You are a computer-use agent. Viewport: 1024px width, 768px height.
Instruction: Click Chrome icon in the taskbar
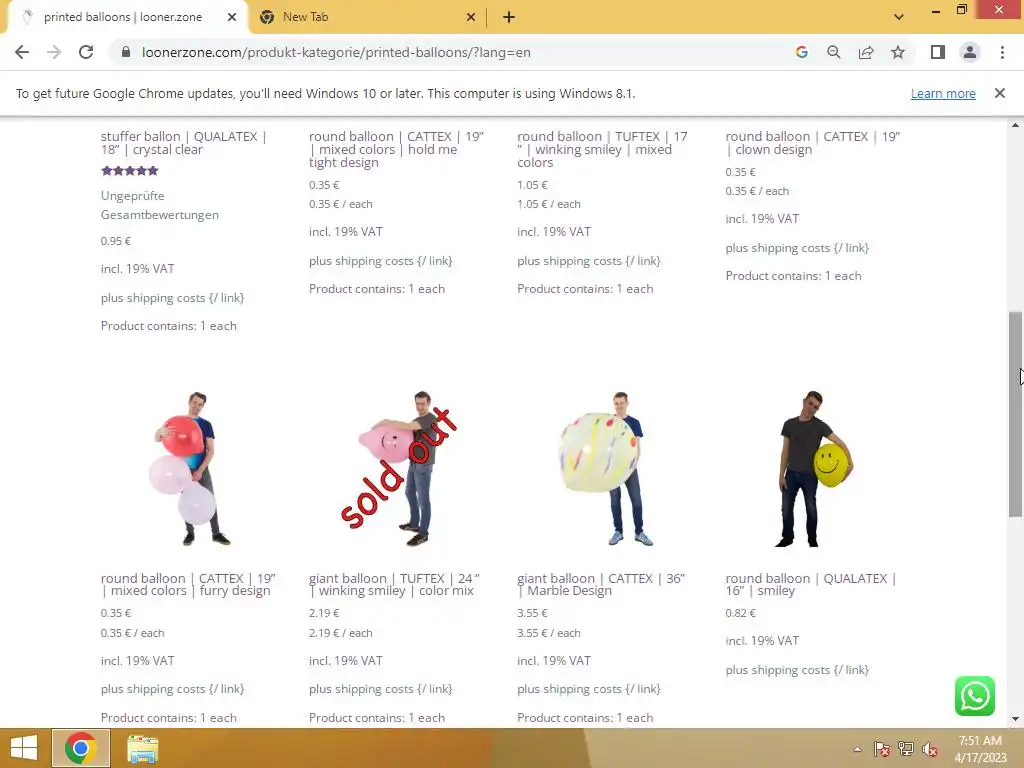(x=81, y=748)
